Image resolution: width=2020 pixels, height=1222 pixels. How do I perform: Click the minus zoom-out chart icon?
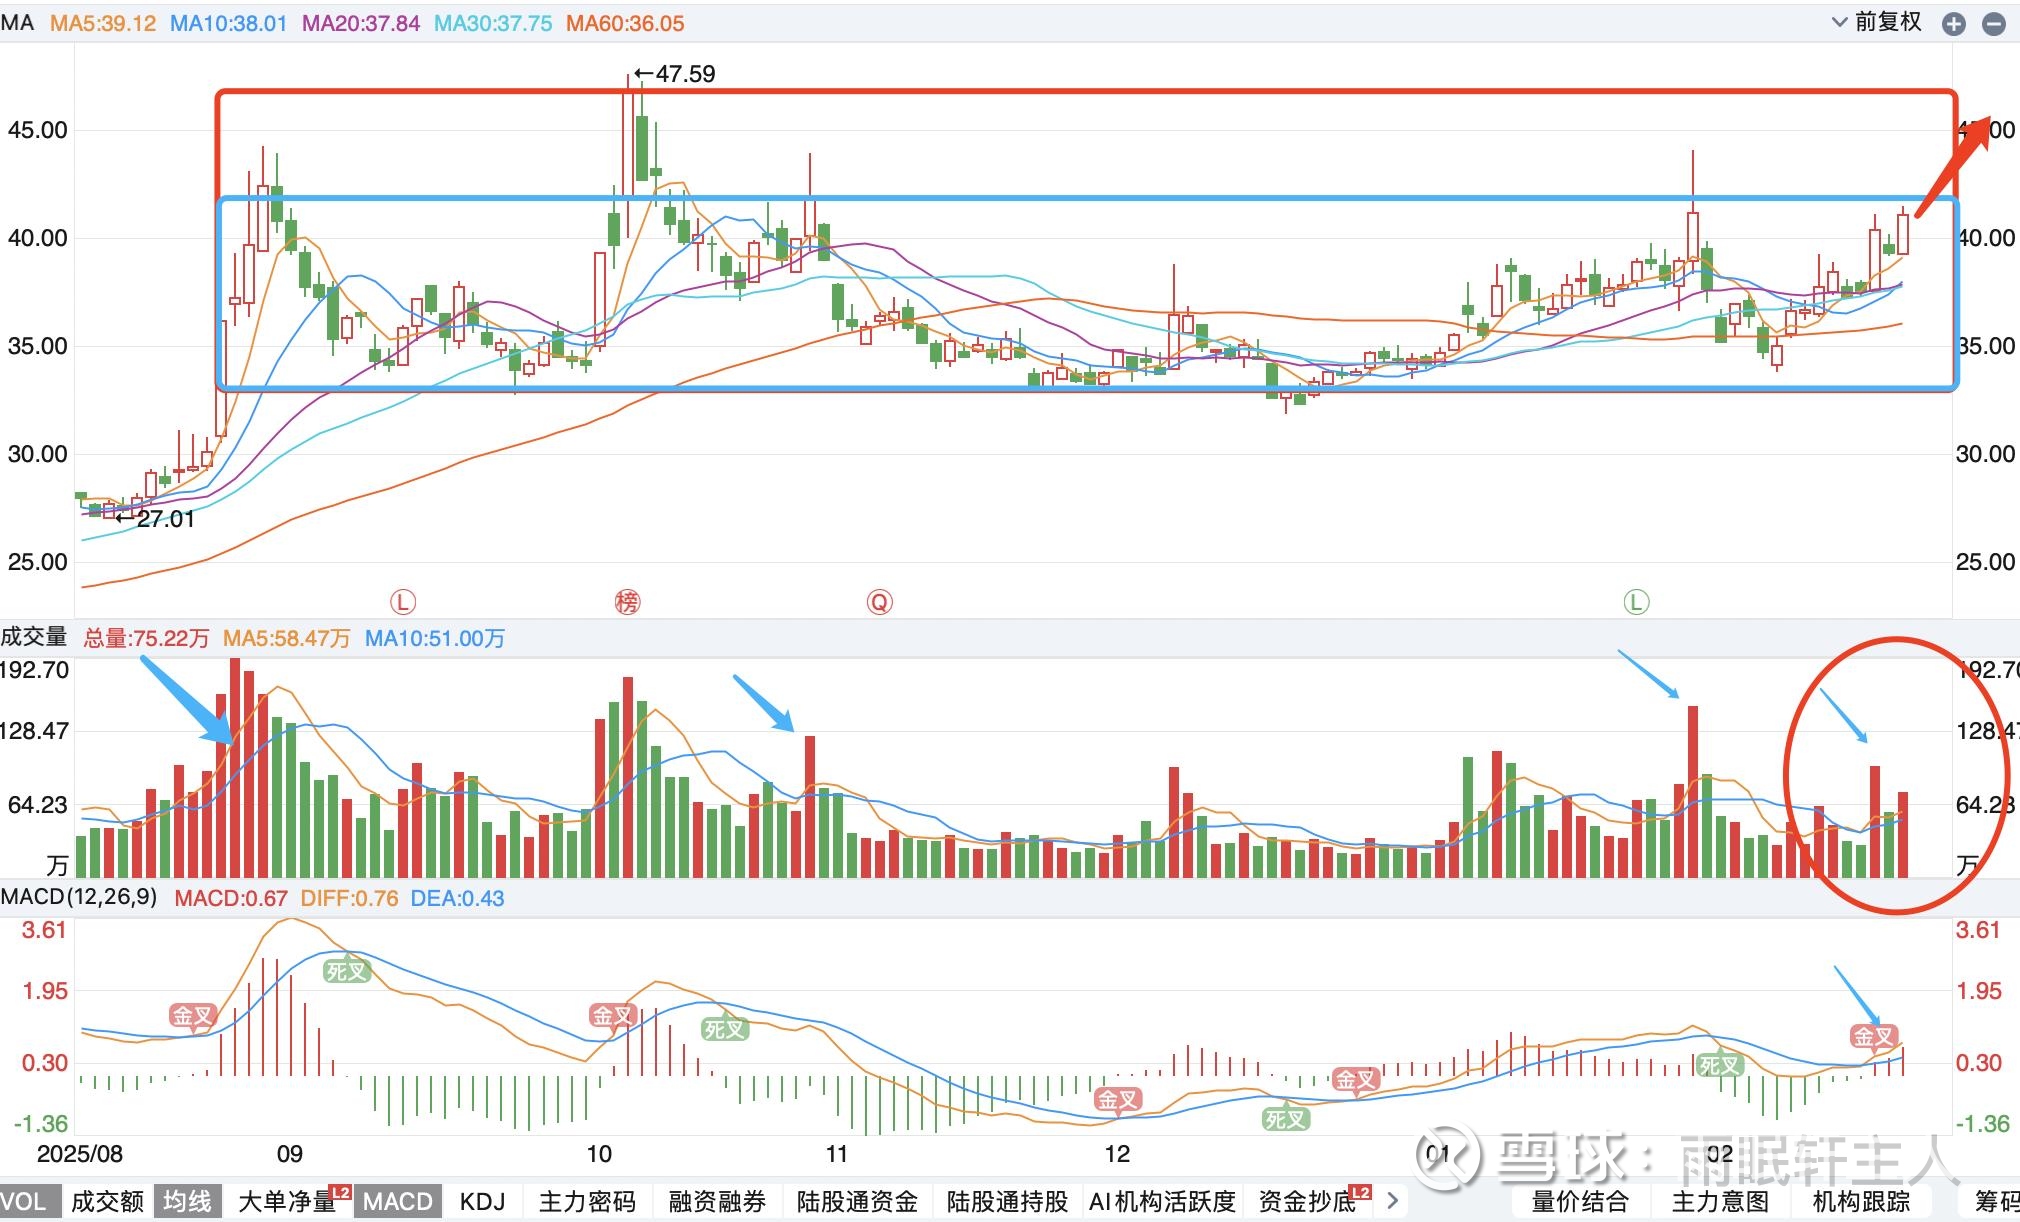pyautogui.click(x=1993, y=24)
